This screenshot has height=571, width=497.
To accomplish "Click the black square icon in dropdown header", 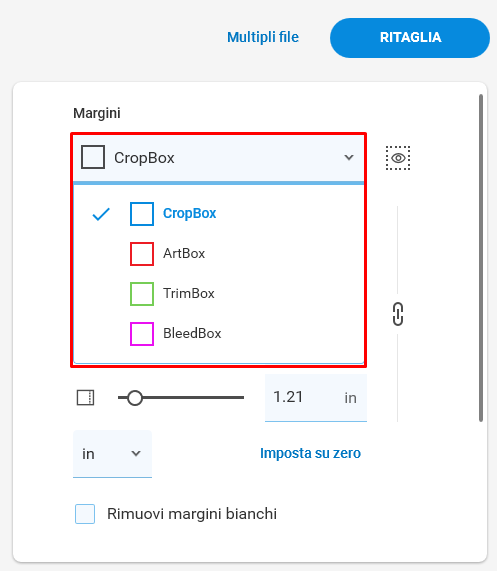I will pos(93,157).
